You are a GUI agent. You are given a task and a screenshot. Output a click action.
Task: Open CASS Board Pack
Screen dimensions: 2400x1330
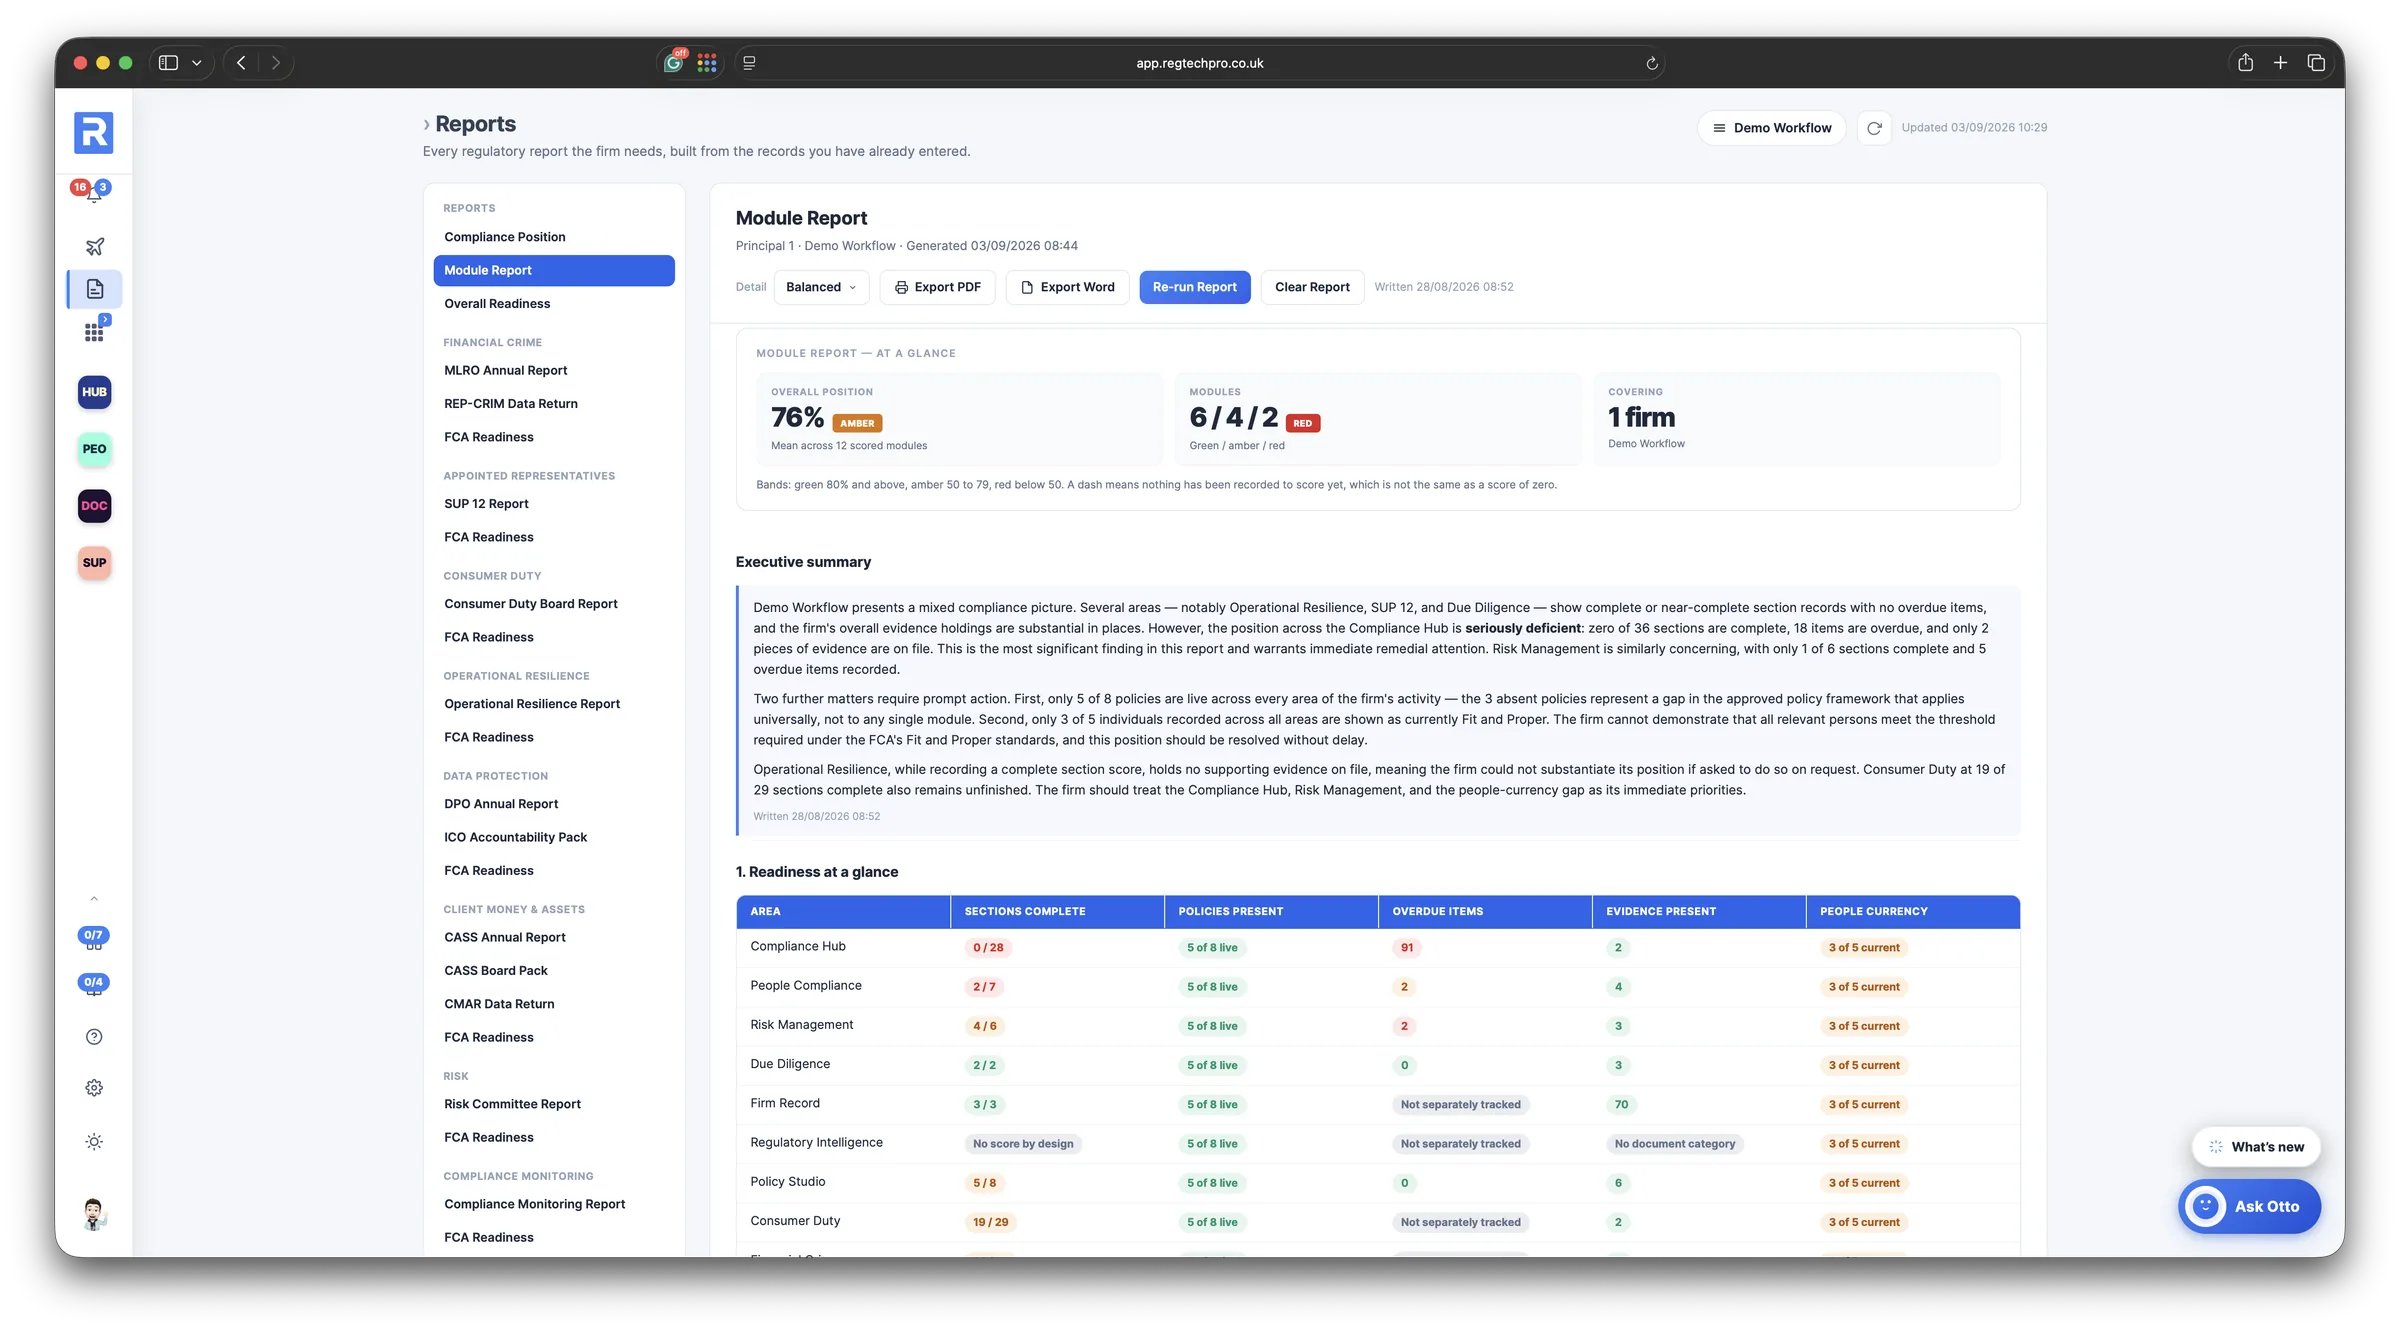[x=554, y=971]
